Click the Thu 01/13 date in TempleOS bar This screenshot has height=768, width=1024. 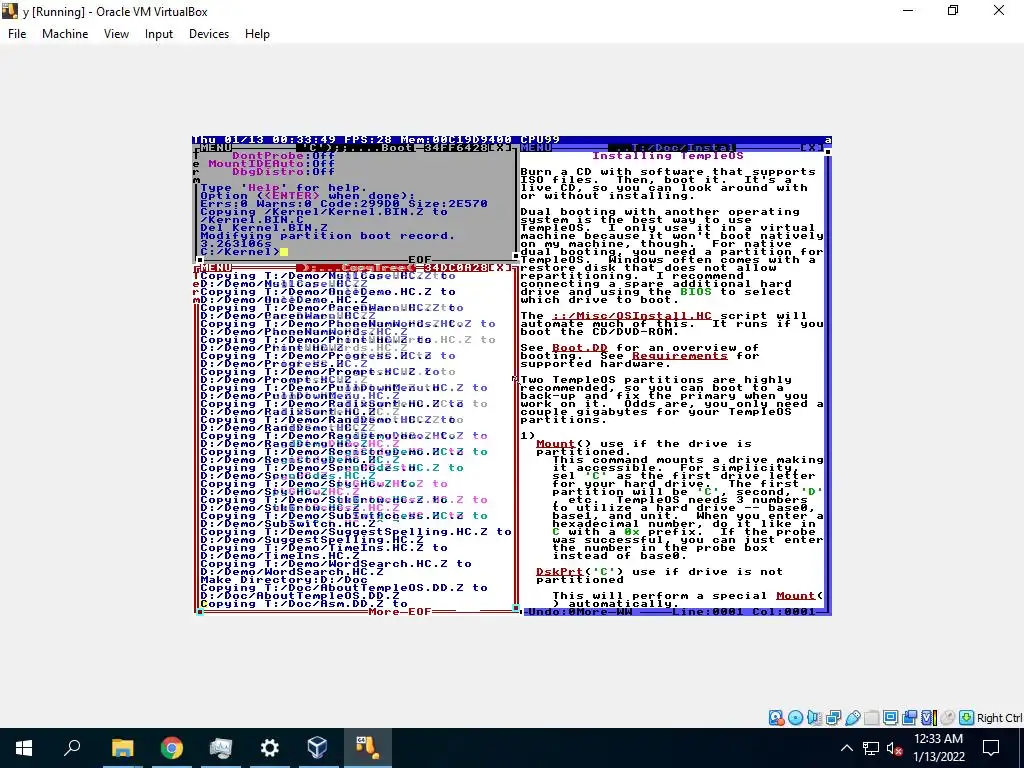pyautogui.click(x=228, y=140)
